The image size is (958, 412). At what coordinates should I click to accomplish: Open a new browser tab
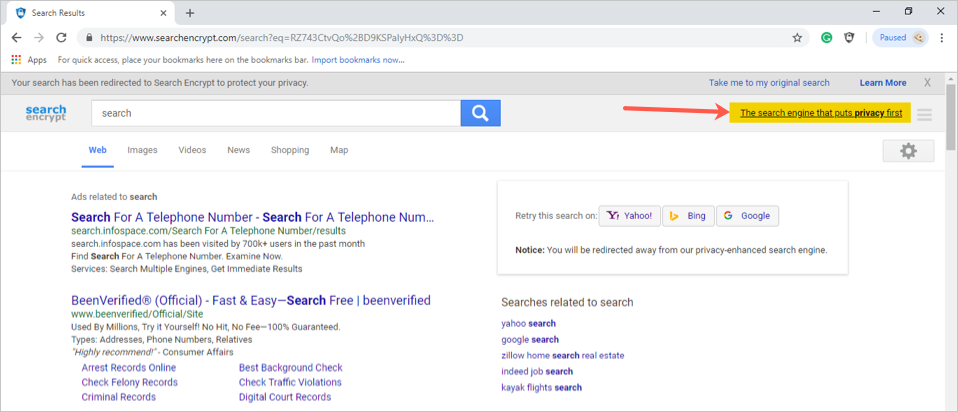[x=190, y=13]
